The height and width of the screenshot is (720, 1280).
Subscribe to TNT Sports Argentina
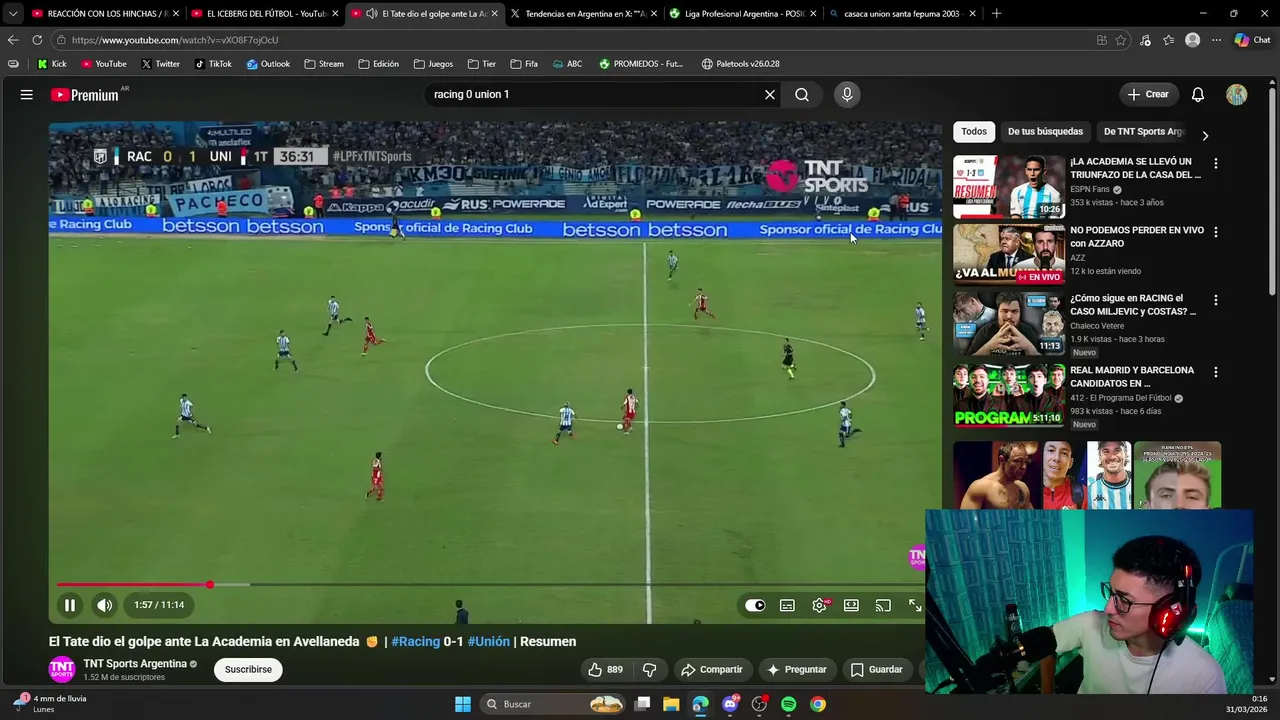pos(248,670)
